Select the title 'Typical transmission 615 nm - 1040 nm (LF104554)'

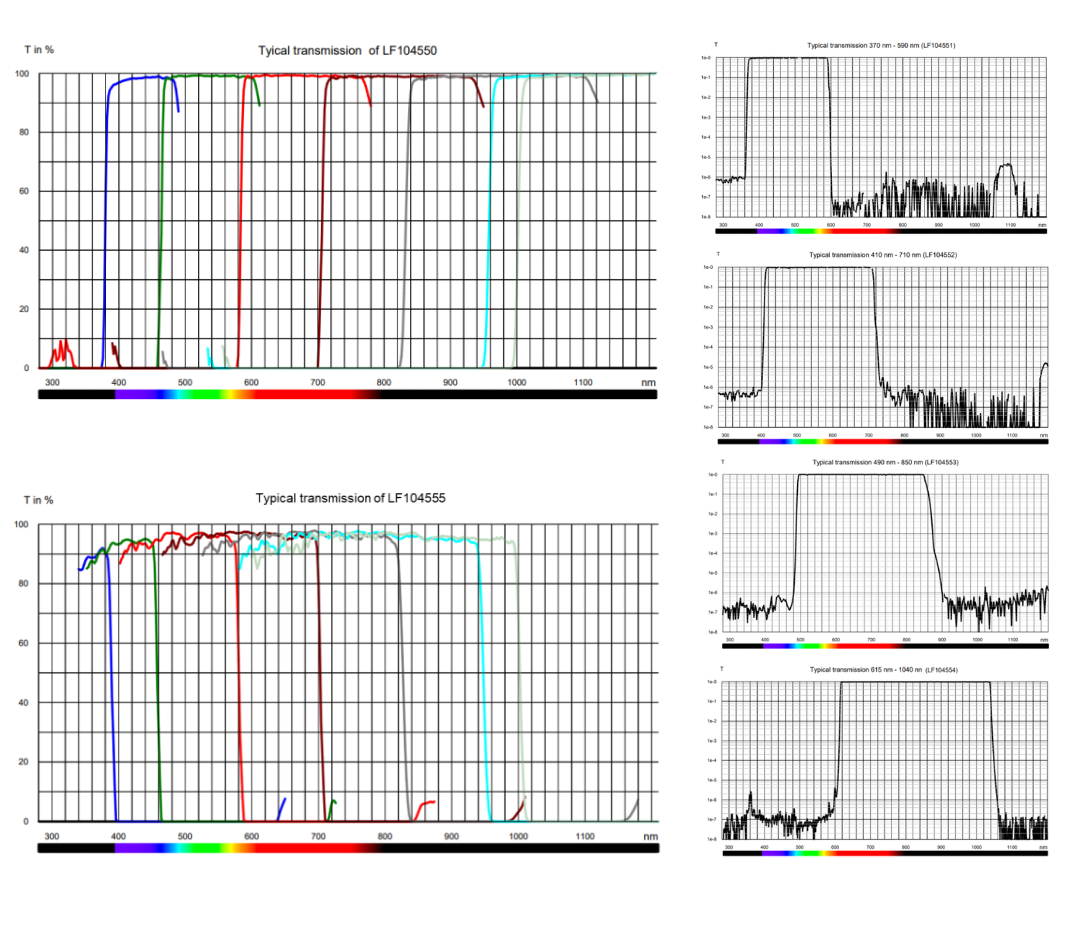[884, 669]
